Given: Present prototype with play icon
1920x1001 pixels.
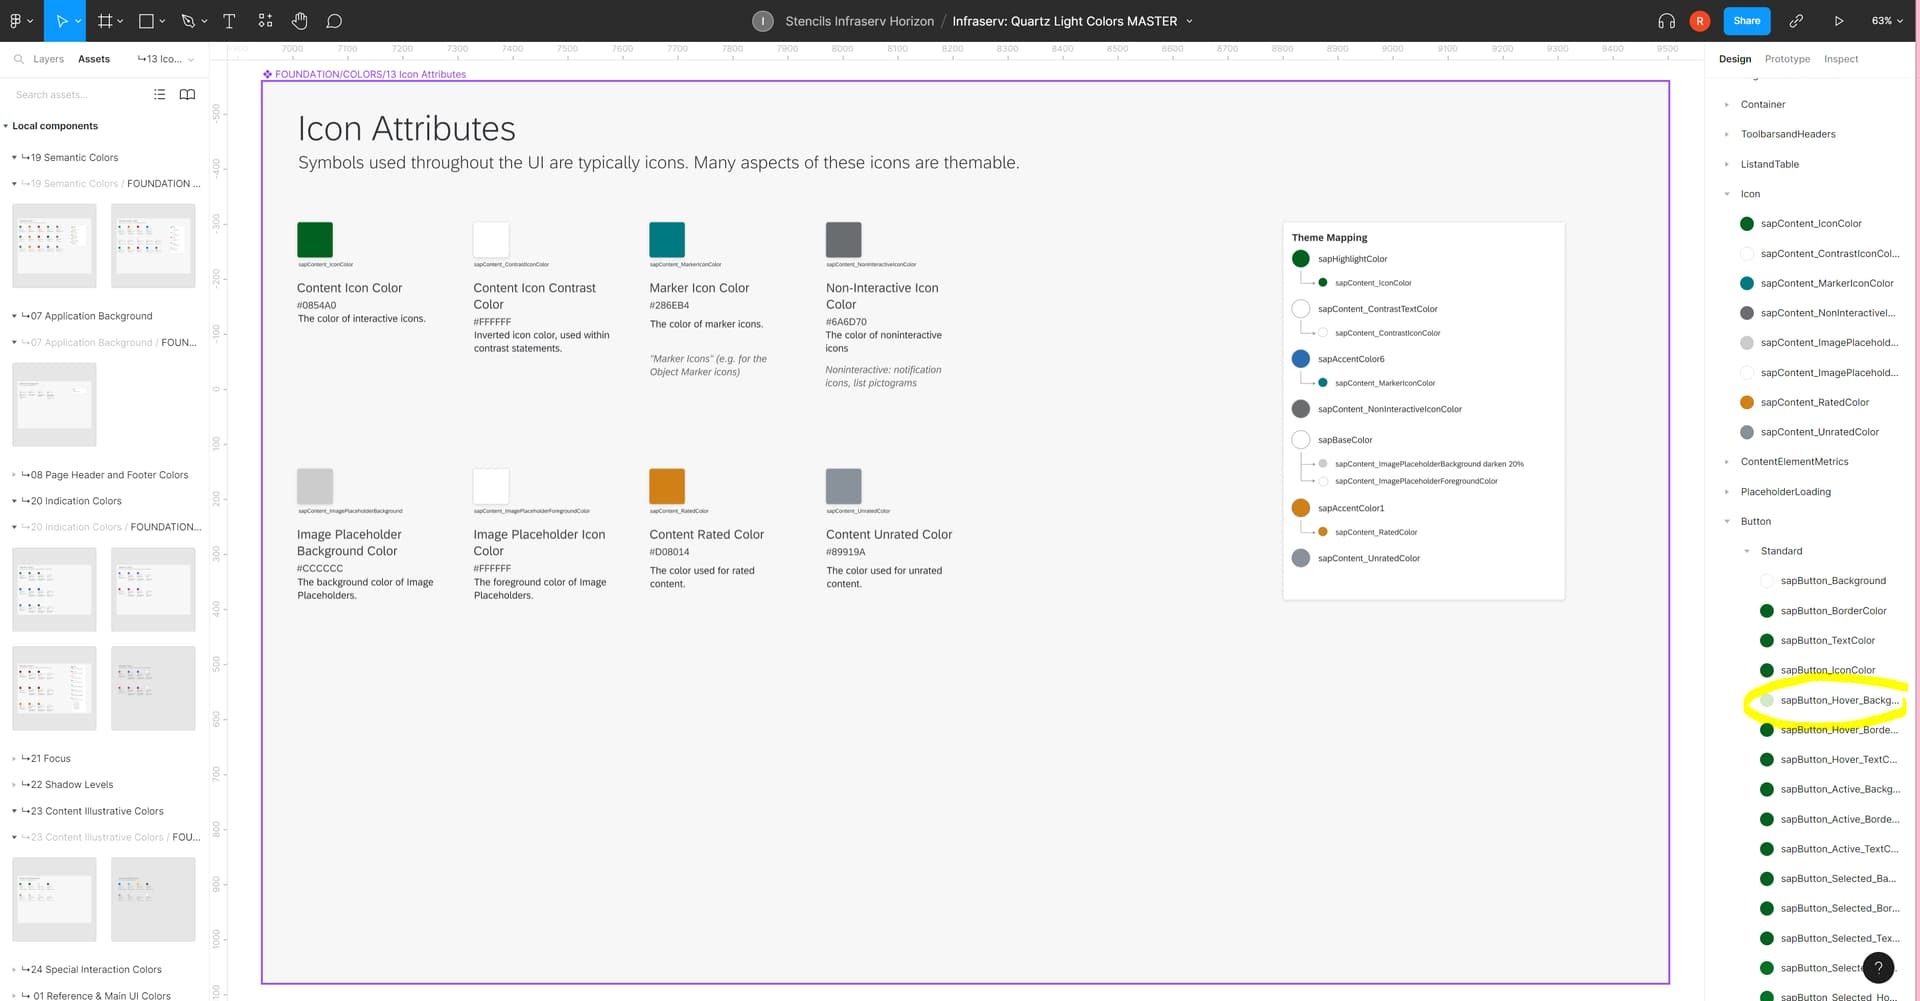Looking at the screenshot, I should [x=1838, y=21].
